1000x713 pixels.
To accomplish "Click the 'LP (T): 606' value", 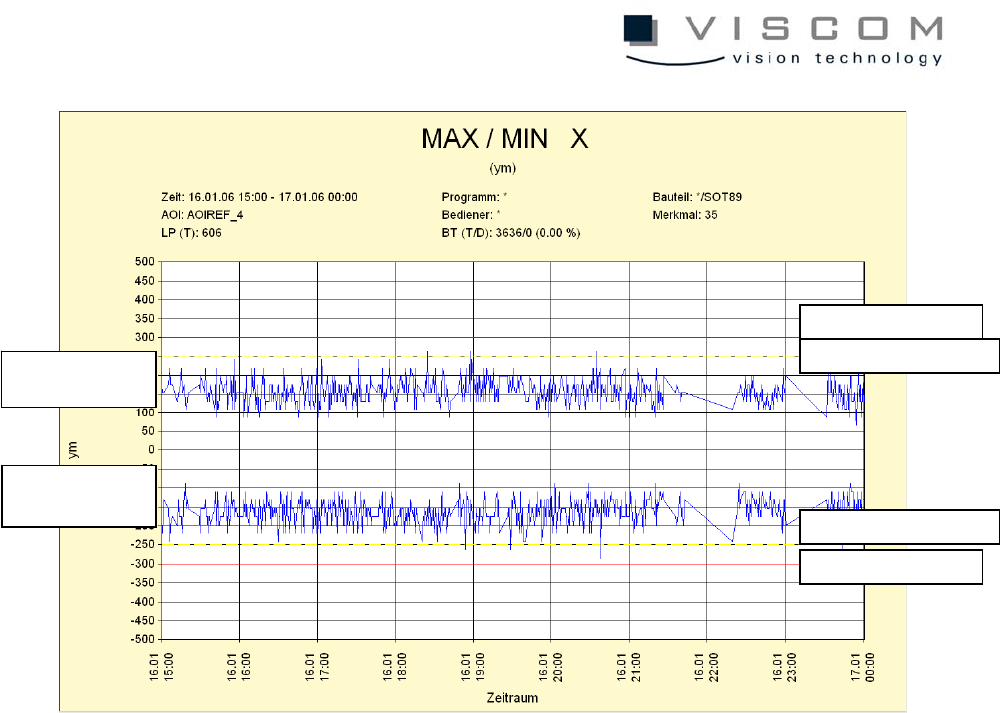I will [191, 233].
